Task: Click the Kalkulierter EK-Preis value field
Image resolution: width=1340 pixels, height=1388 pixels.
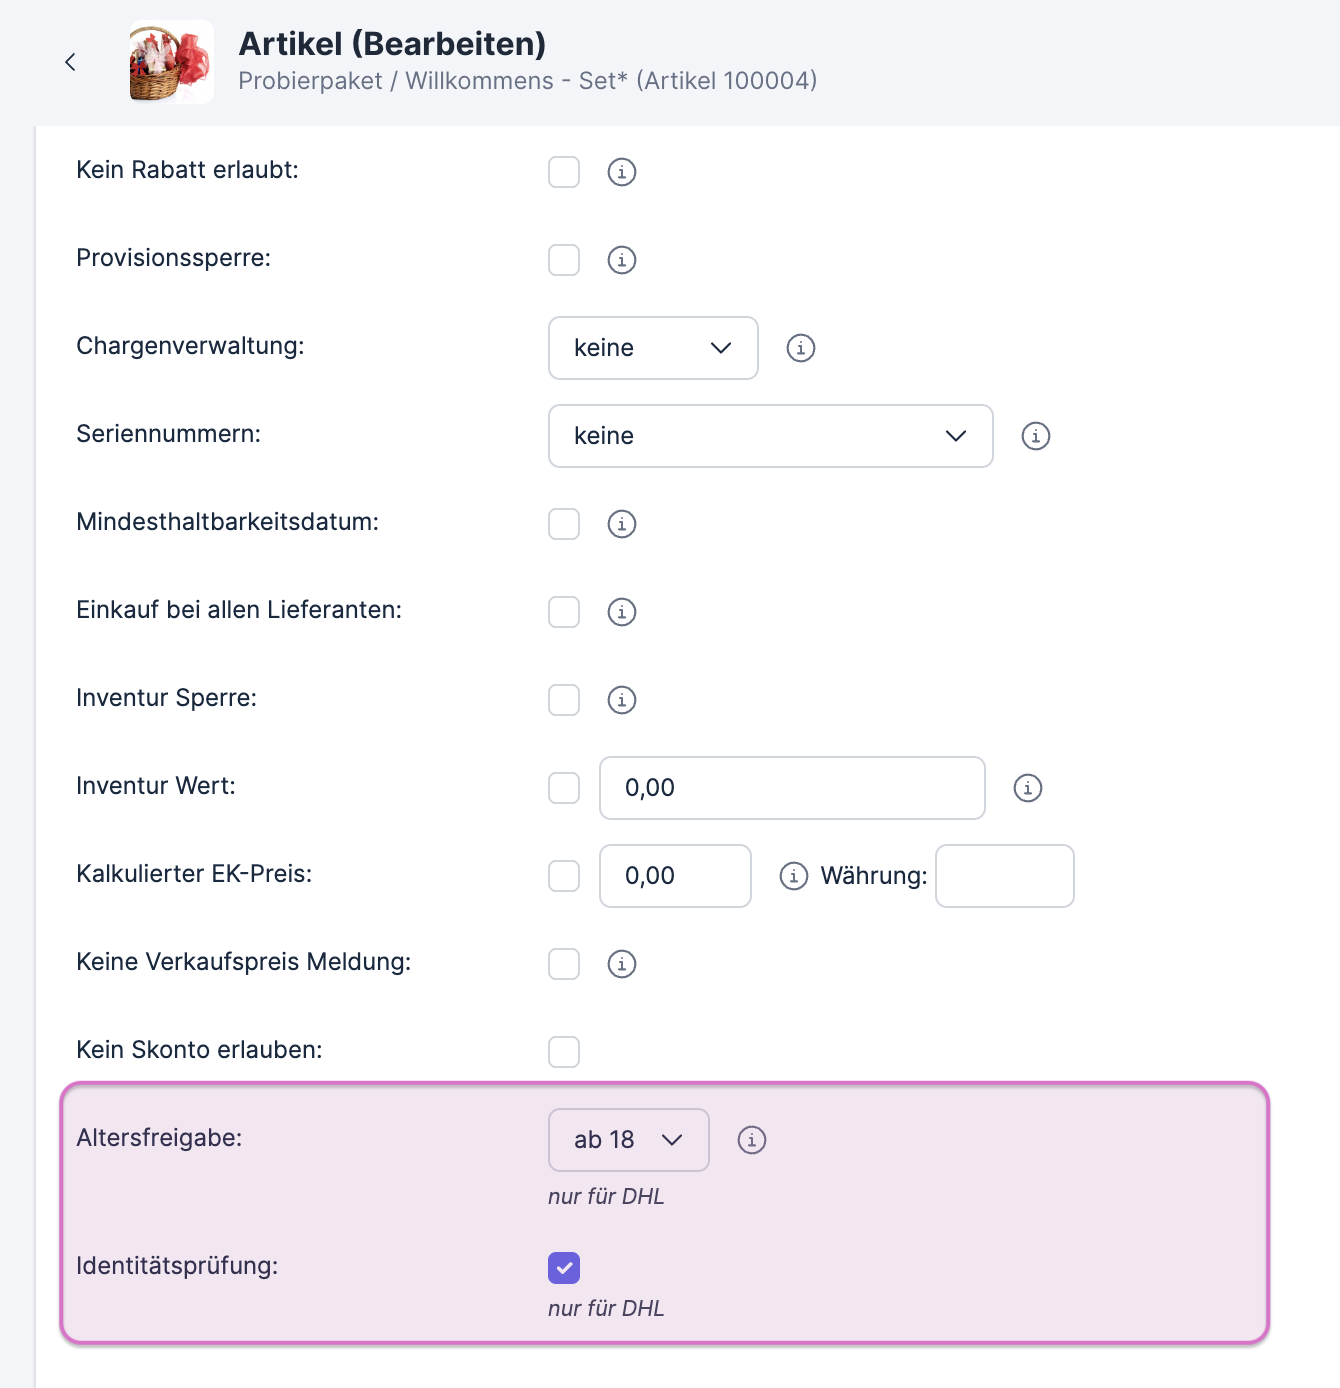Action: (675, 876)
